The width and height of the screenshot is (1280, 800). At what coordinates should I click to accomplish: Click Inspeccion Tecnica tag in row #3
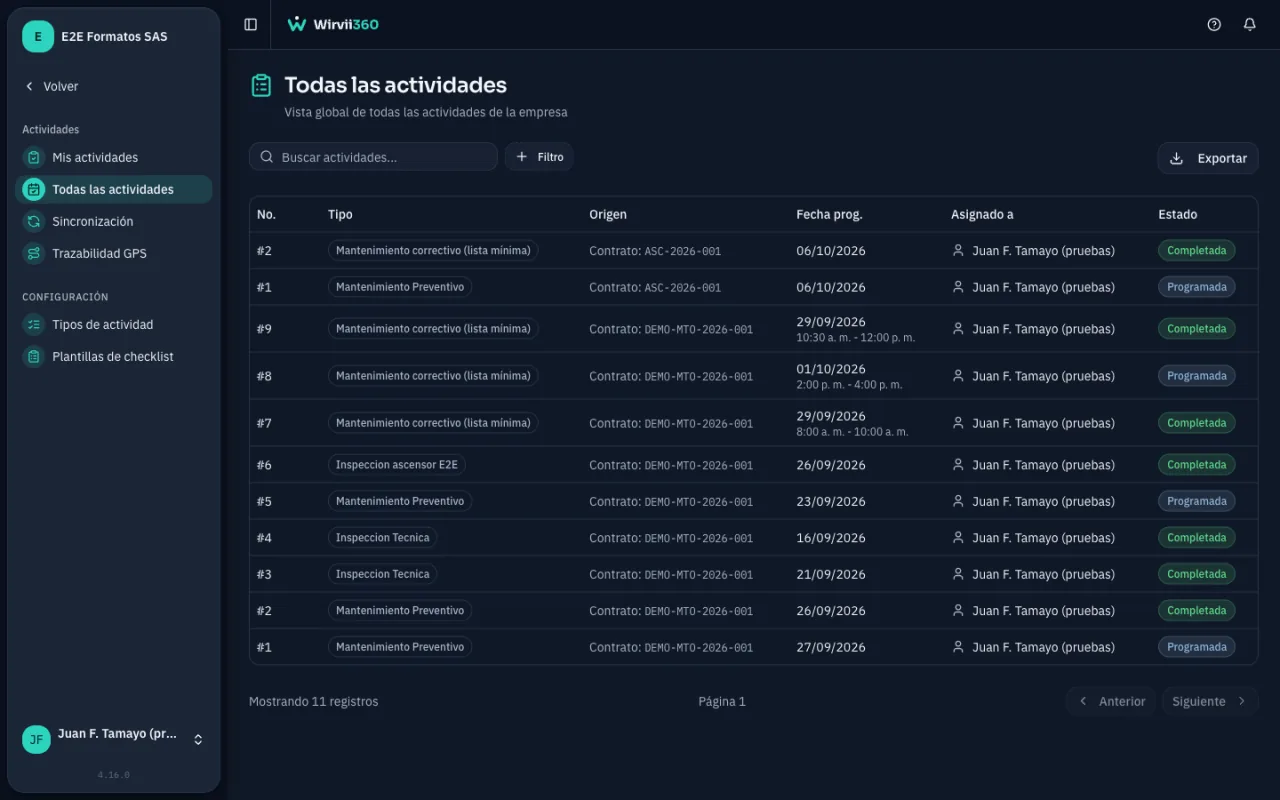382,574
